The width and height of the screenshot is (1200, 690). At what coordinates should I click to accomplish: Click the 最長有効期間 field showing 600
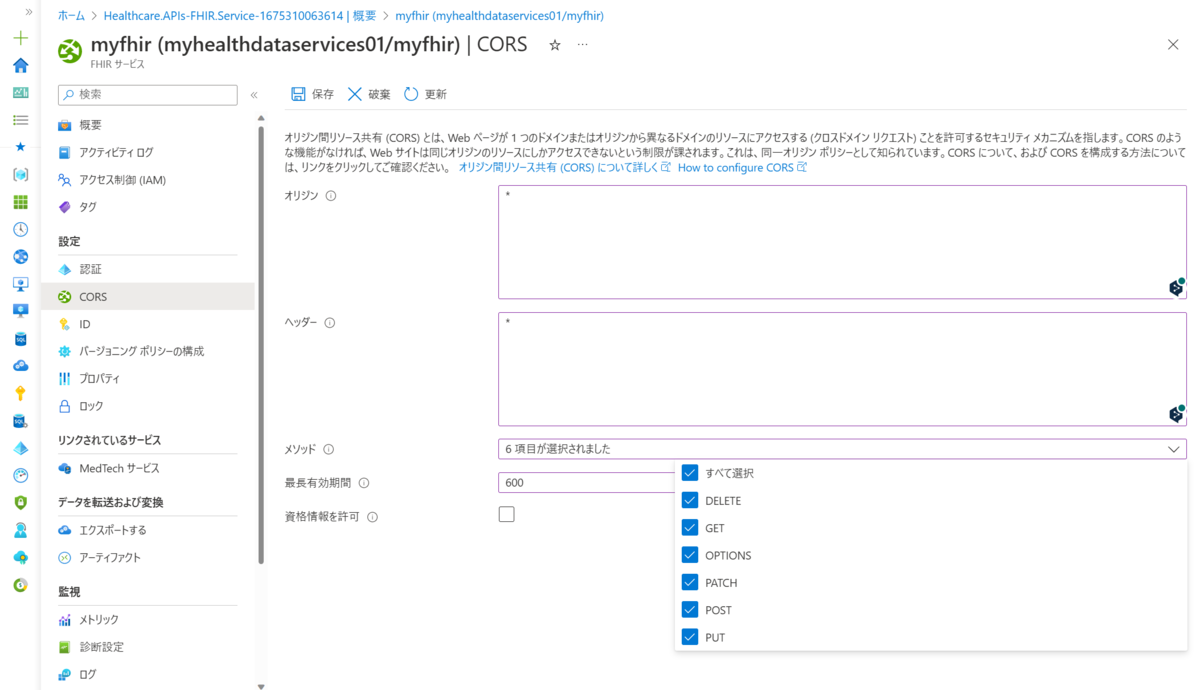[x=586, y=482]
